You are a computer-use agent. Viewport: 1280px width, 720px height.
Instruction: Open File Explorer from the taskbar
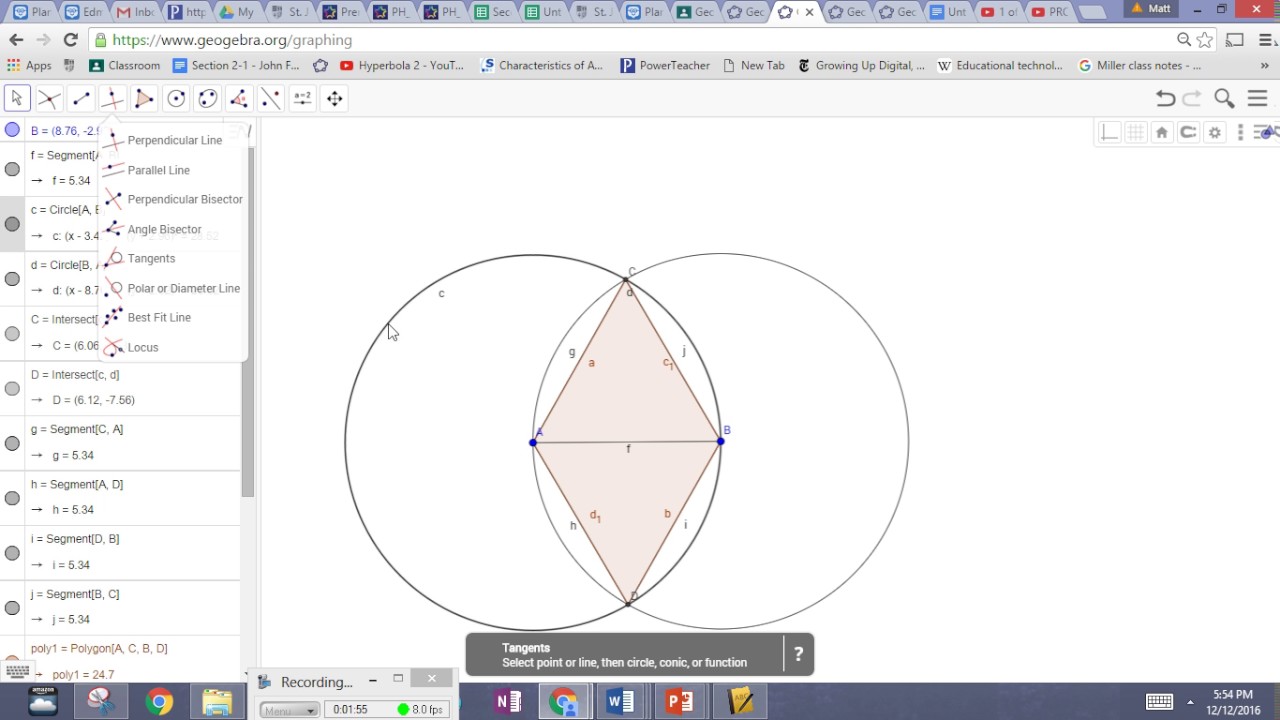pos(217,702)
